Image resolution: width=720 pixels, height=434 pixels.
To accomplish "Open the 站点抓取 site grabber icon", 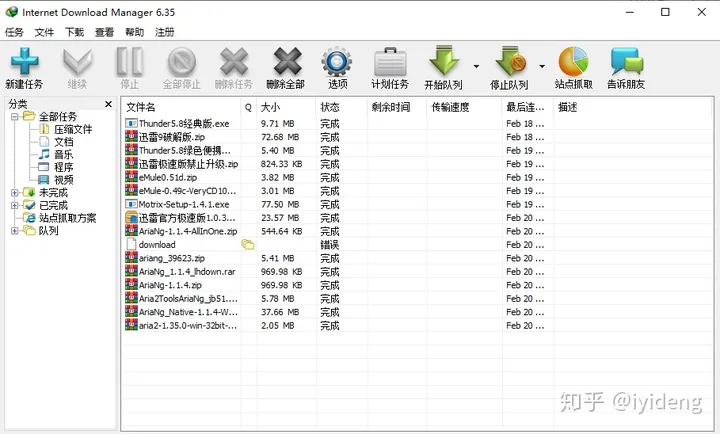I will (x=573, y=61).
